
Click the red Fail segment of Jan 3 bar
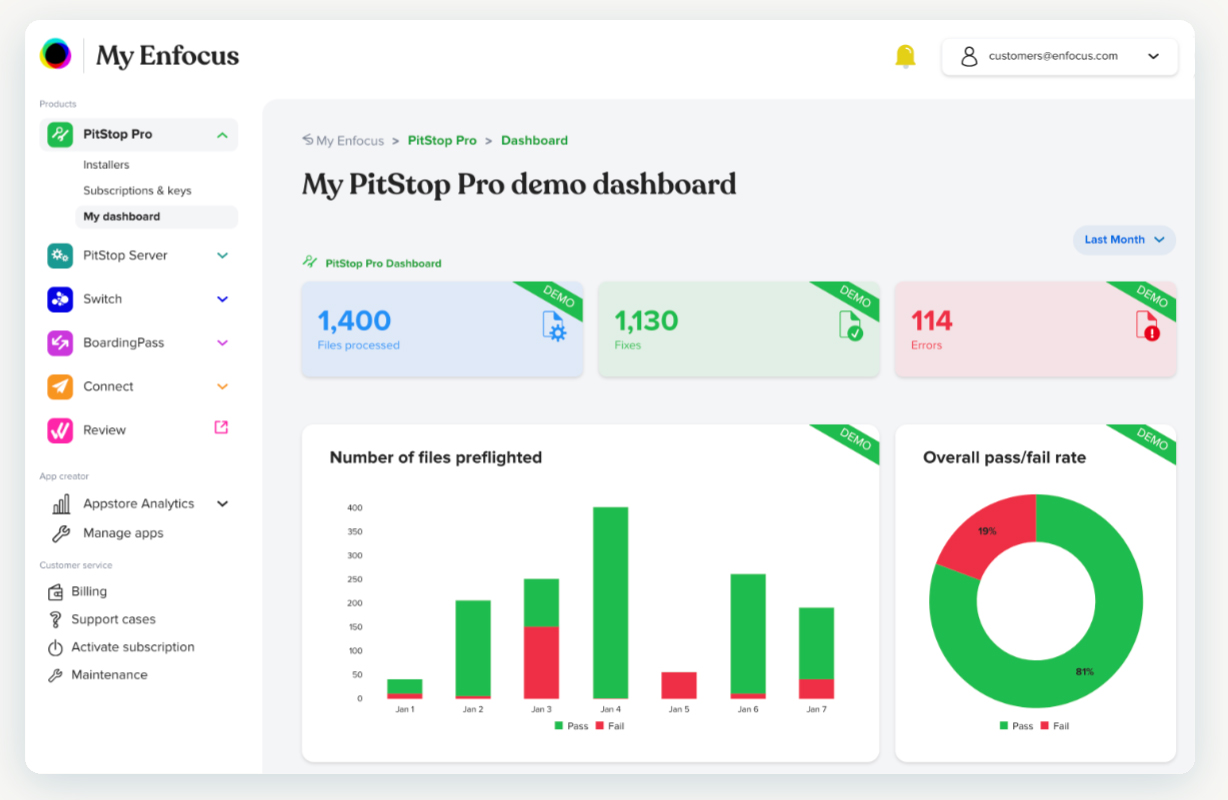click(541, 663)
